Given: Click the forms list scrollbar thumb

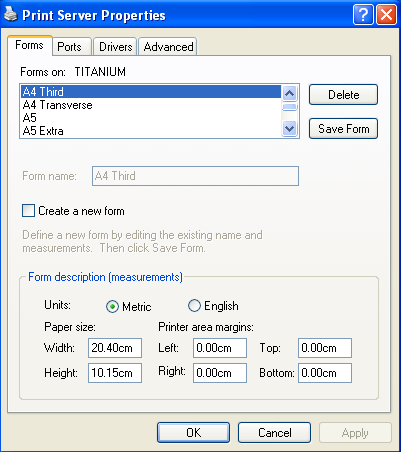Looking at the screenshot, I should [289, 107].
